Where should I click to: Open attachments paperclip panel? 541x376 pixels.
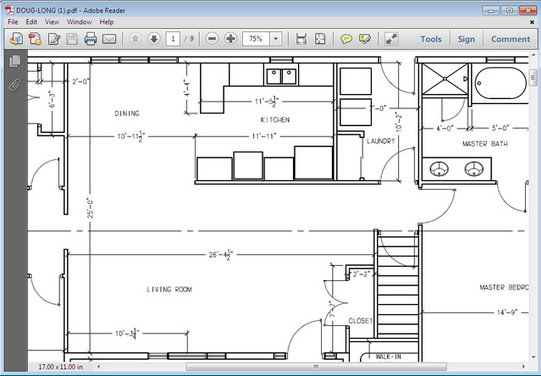pyautogui.click(x=15, y=85)
